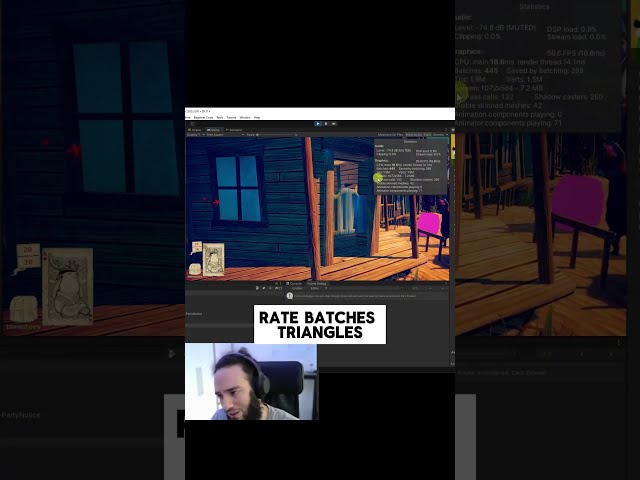
Task: Open the Free Aspect dropdown
Action: (x=225, y=135)
